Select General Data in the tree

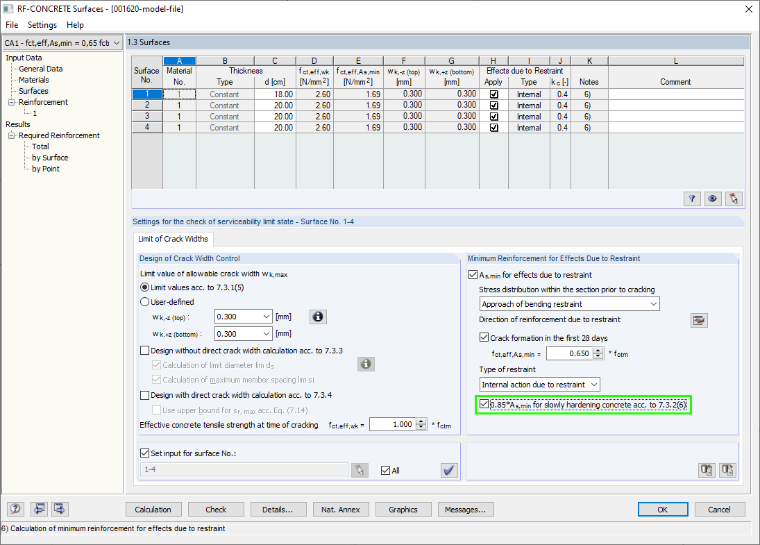coord(41,69)
